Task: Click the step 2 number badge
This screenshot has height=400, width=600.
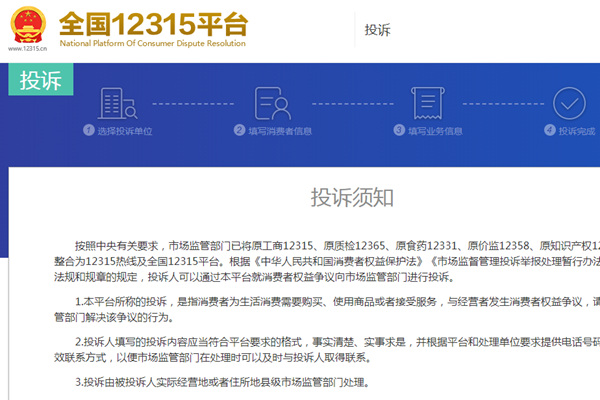Action: [x=240, y=130]
